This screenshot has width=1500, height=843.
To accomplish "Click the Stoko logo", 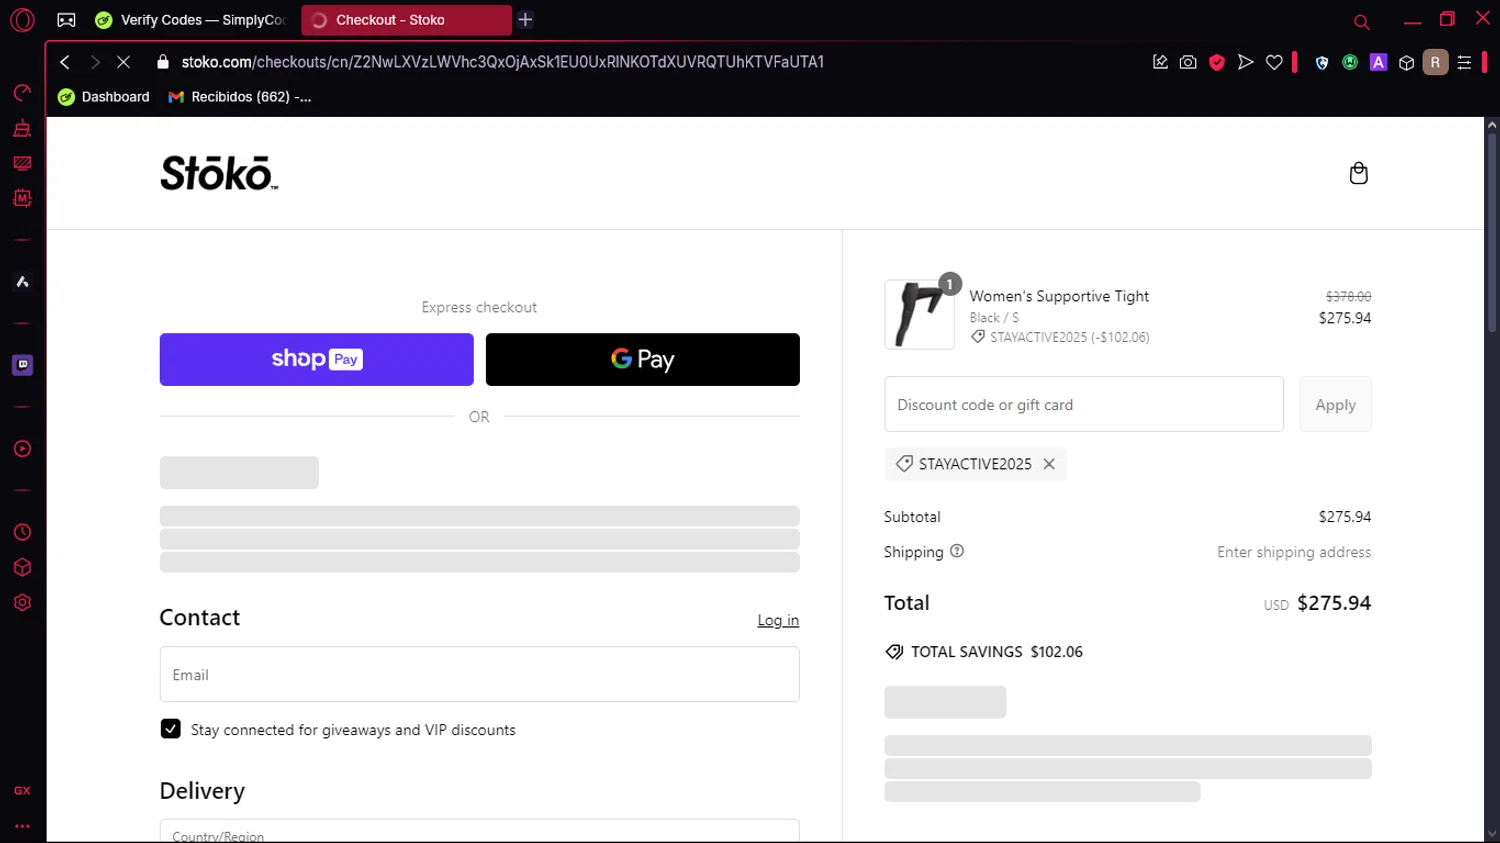I will (219, 173).
